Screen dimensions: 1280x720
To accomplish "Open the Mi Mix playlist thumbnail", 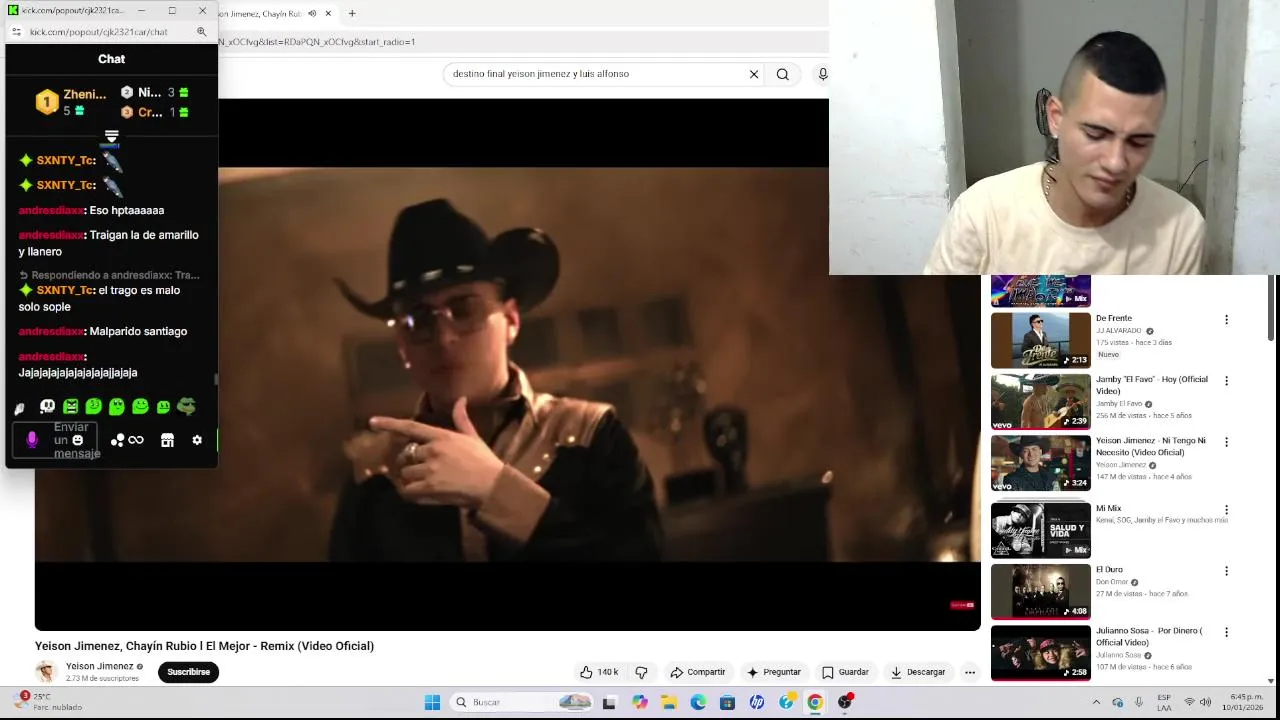I will (1041, 530).
